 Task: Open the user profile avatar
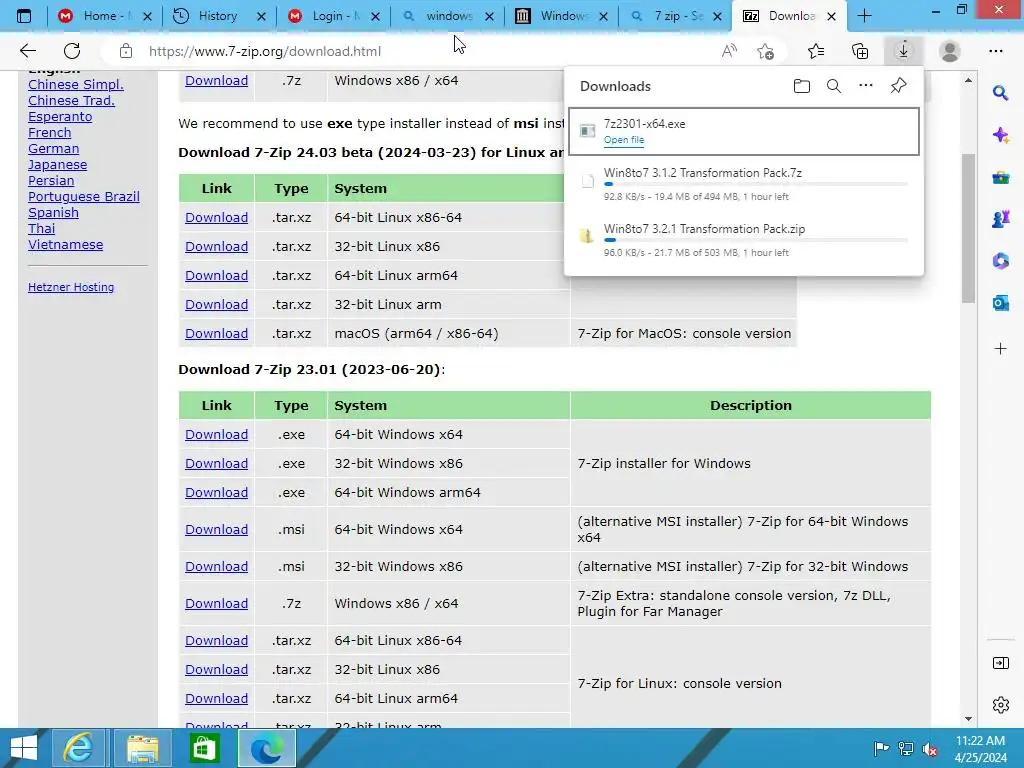950,51
